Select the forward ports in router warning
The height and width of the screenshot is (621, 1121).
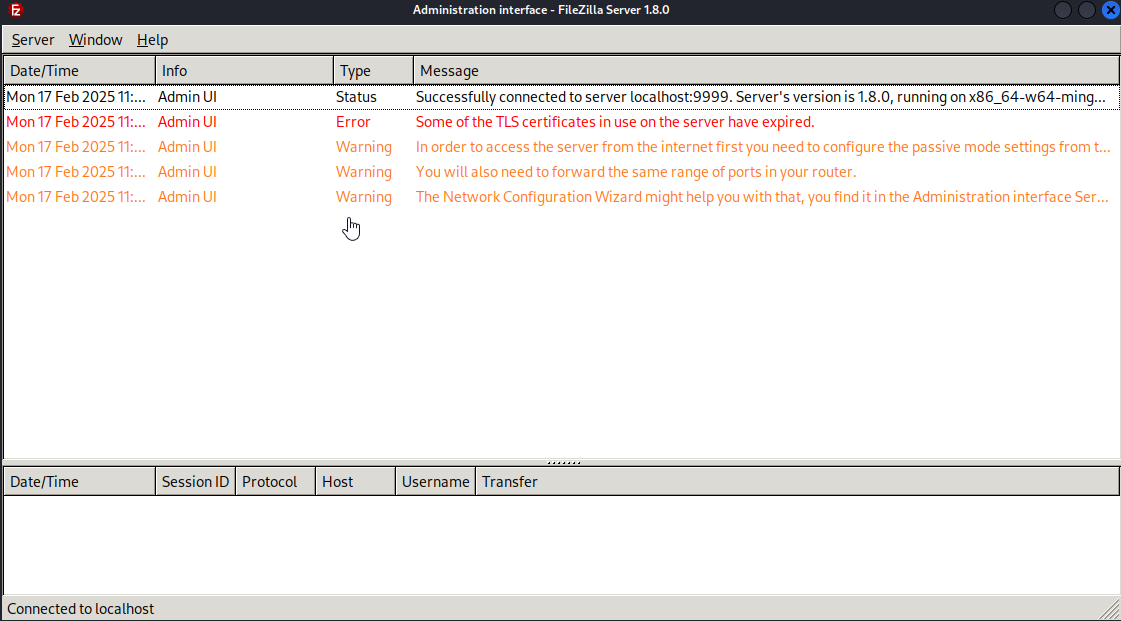point(561,172)
